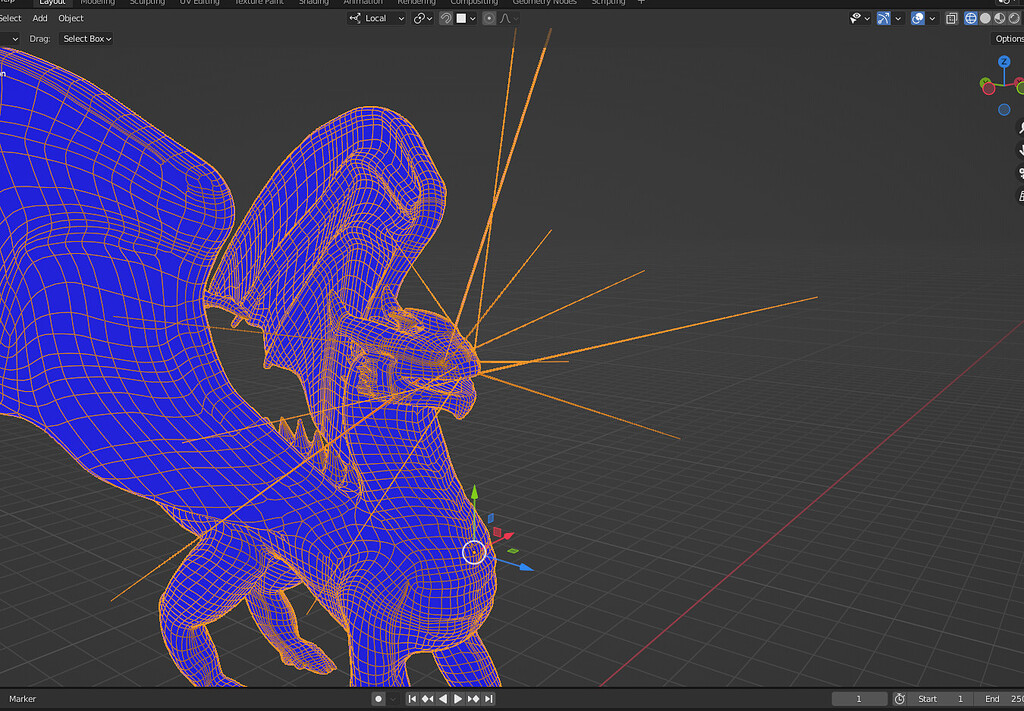Click the proportional editing falloff curve icon
The width and height of the screenshot is (1024, 711).
[505, 18]
